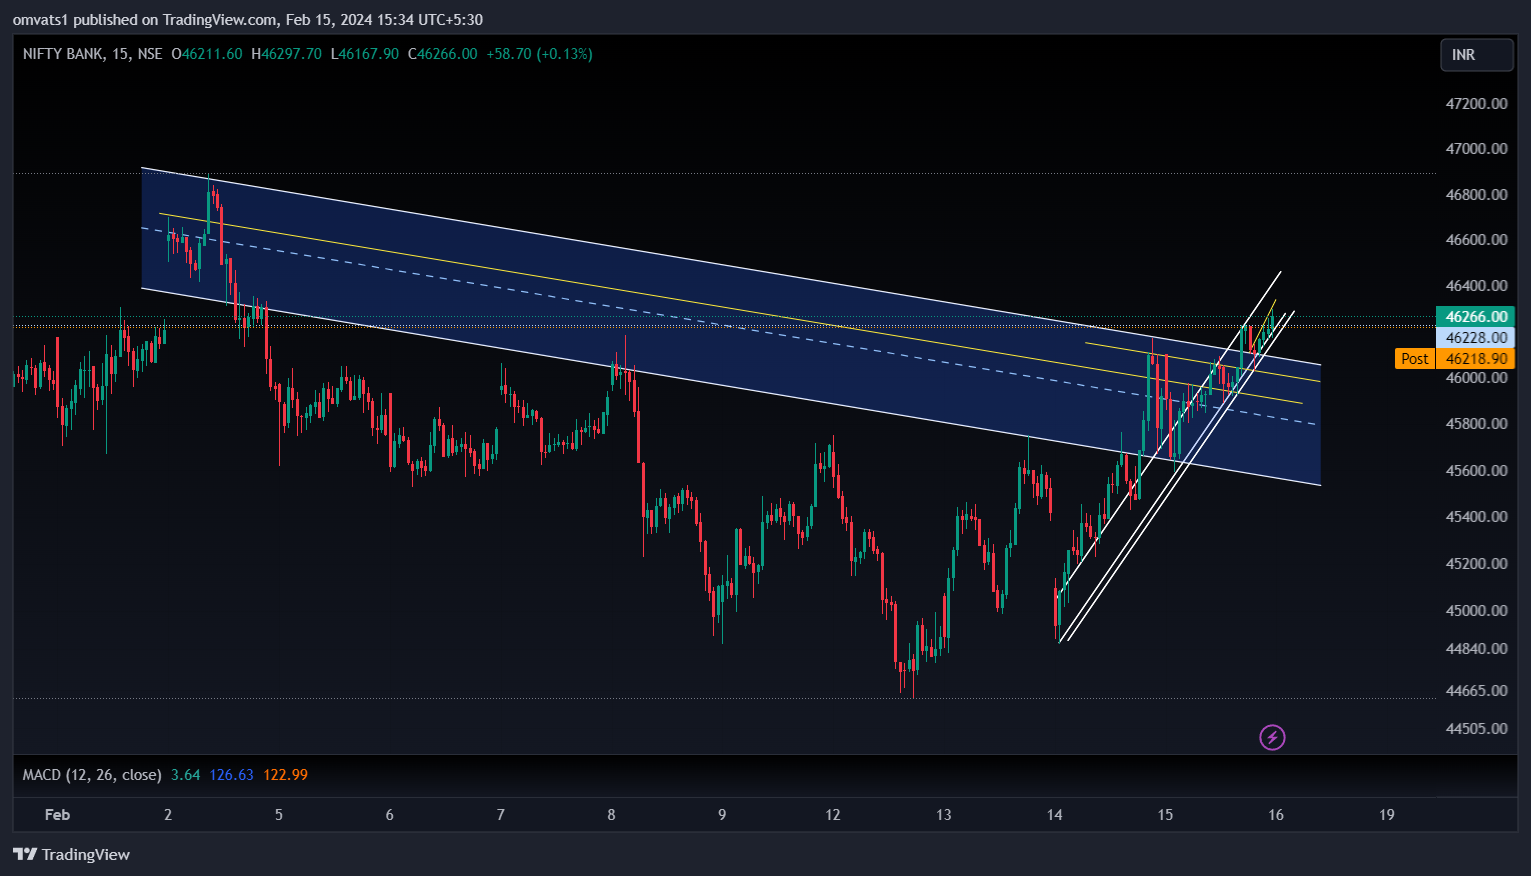The width and height of the screenshot is (1531, 876).
Task: Click the Feb label on time axis
Action: (58, 815)
